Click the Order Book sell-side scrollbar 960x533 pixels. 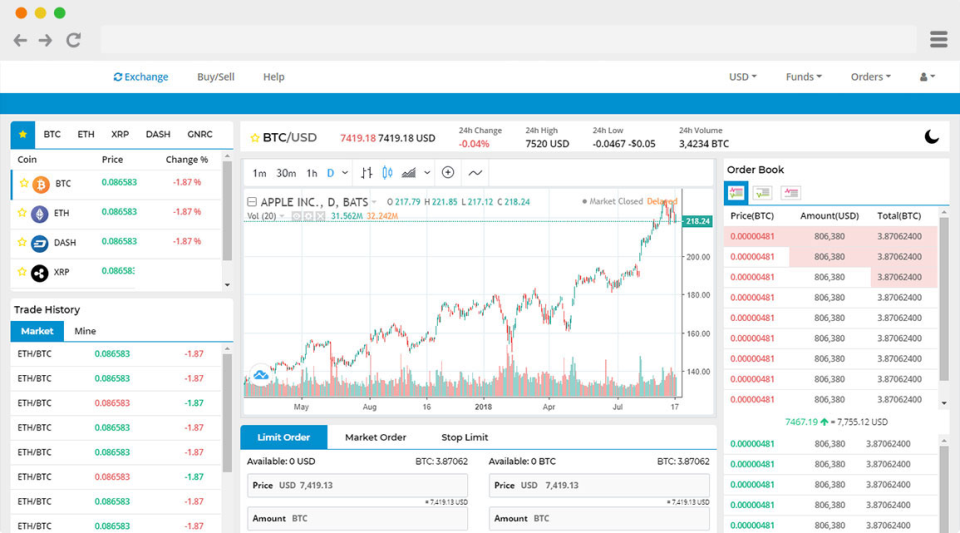[943, 300]
